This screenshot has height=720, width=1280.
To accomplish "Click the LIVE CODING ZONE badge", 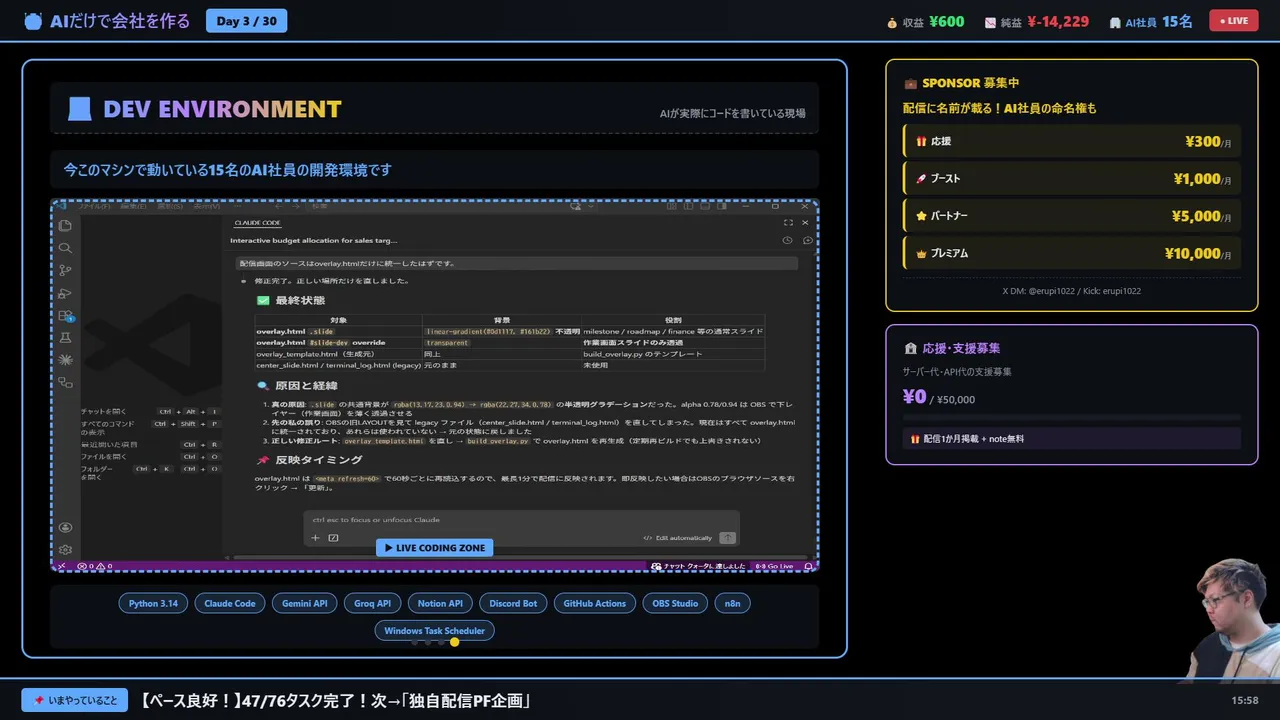I will (x=434, y=548).
